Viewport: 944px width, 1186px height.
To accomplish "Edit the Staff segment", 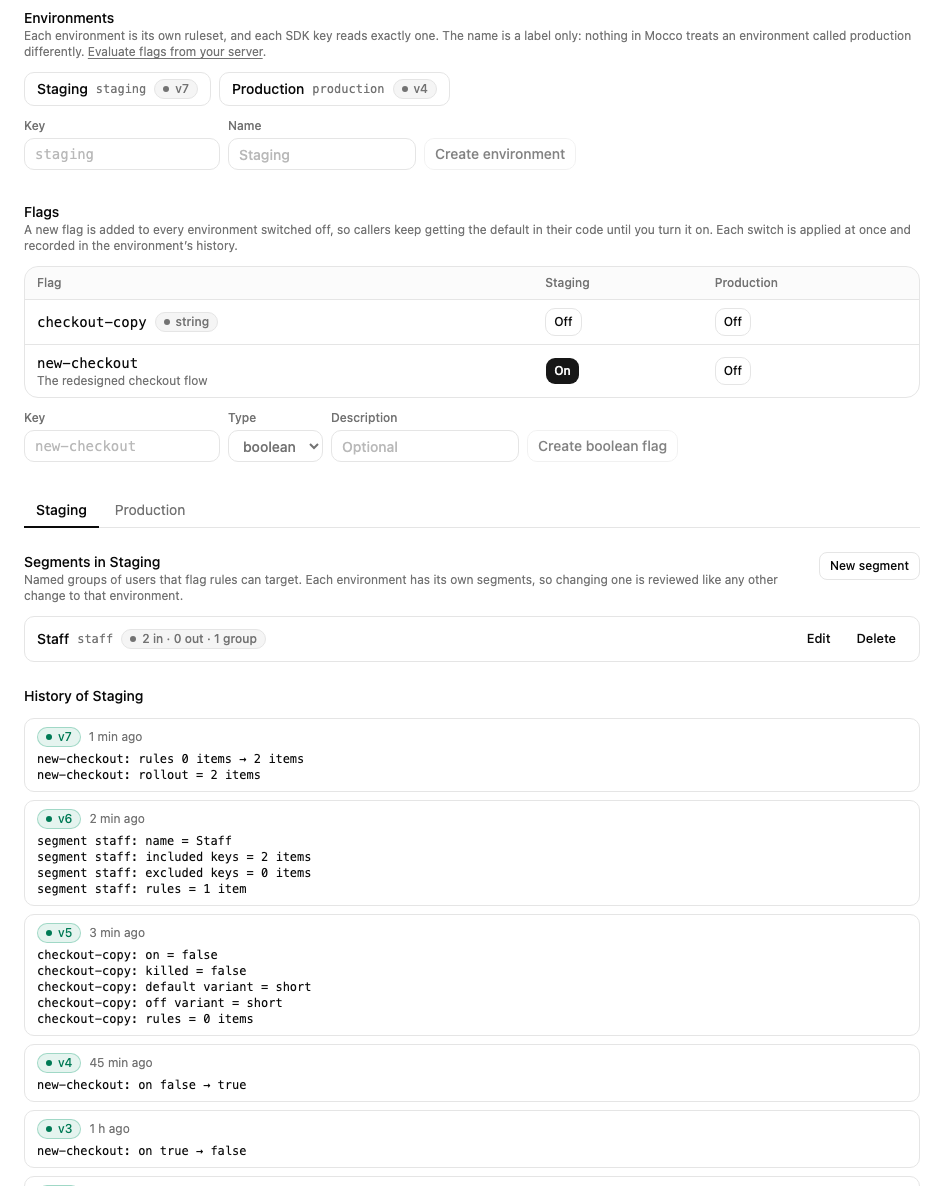I will pyautogui.click(x=818, y=638).
